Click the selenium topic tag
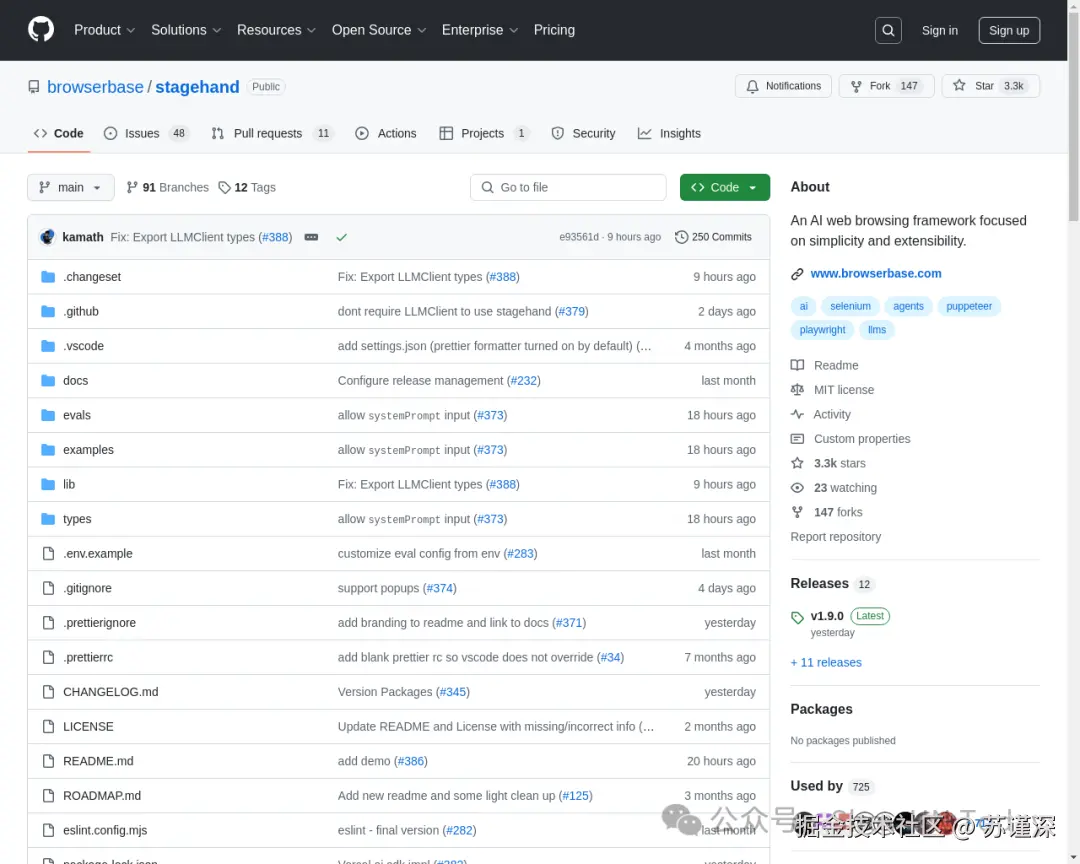The height and width of the screenshot is (864, 1080). tap(850, 306)
